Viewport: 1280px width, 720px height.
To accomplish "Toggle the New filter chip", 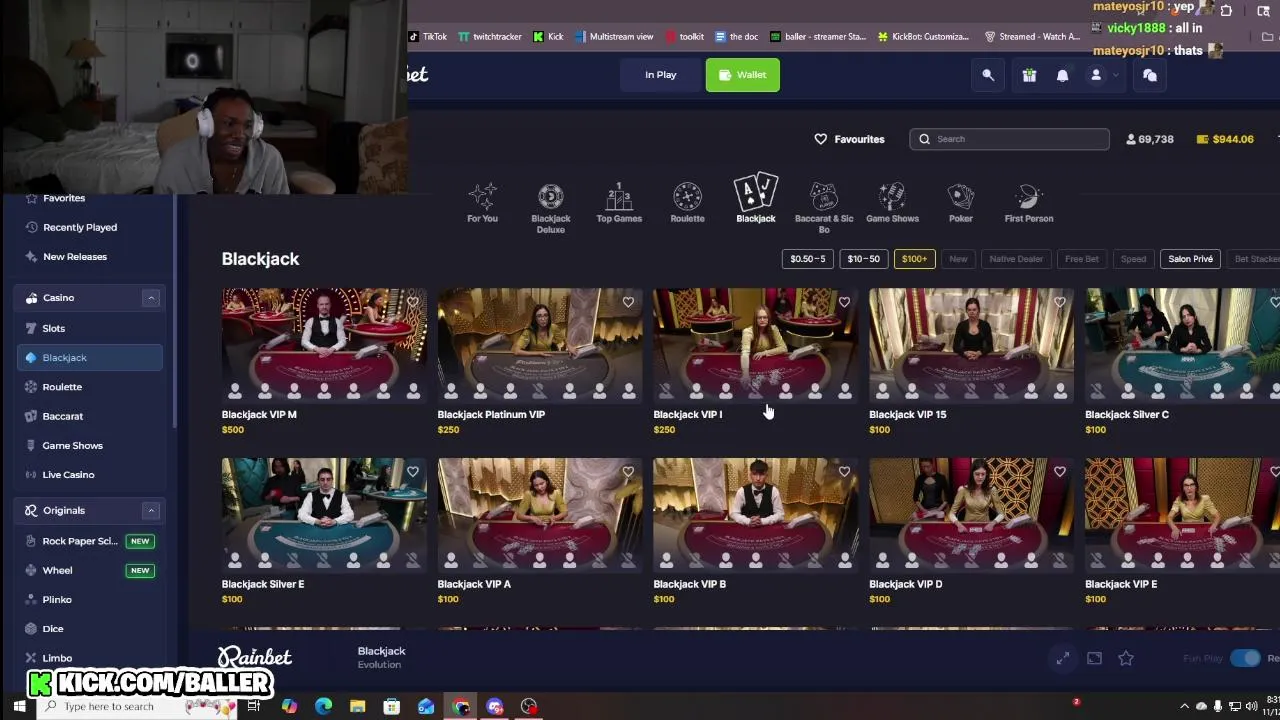I will point(958,259).
